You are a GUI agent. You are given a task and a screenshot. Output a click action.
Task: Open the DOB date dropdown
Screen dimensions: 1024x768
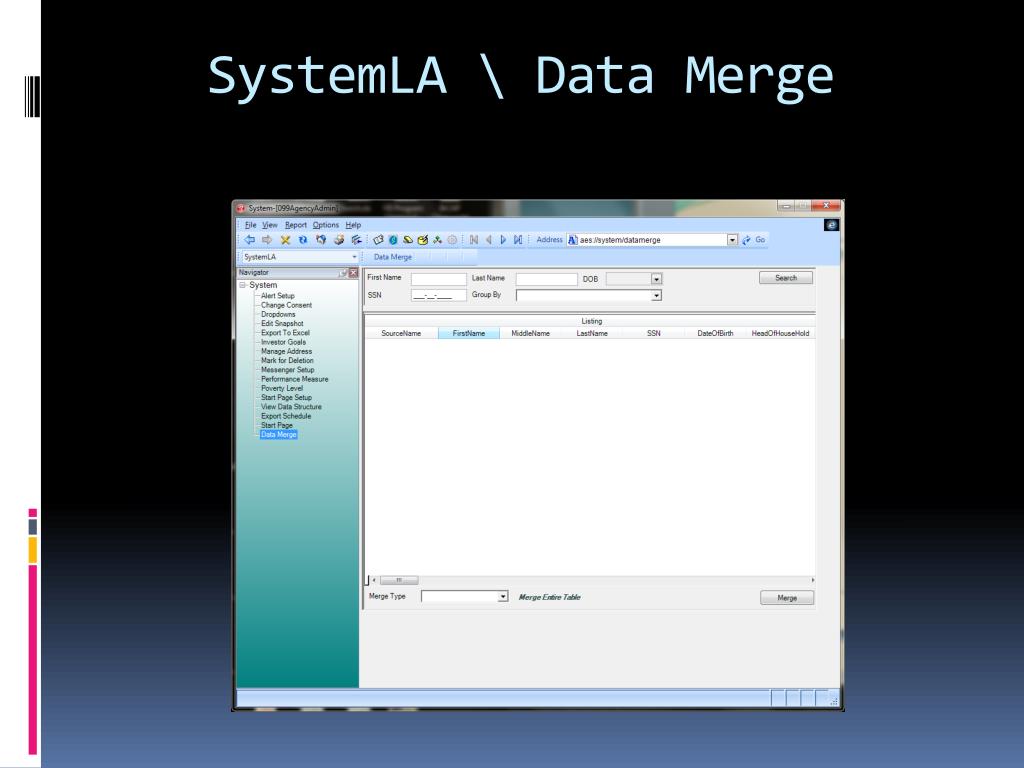coord(656,279)
